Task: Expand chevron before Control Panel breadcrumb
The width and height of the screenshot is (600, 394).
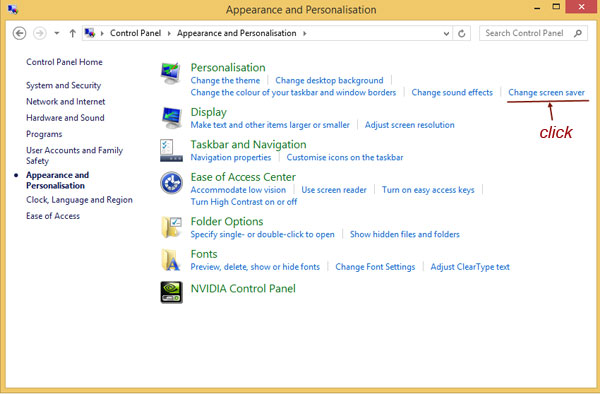Action: pyautogui.click(x=102, y=33)
